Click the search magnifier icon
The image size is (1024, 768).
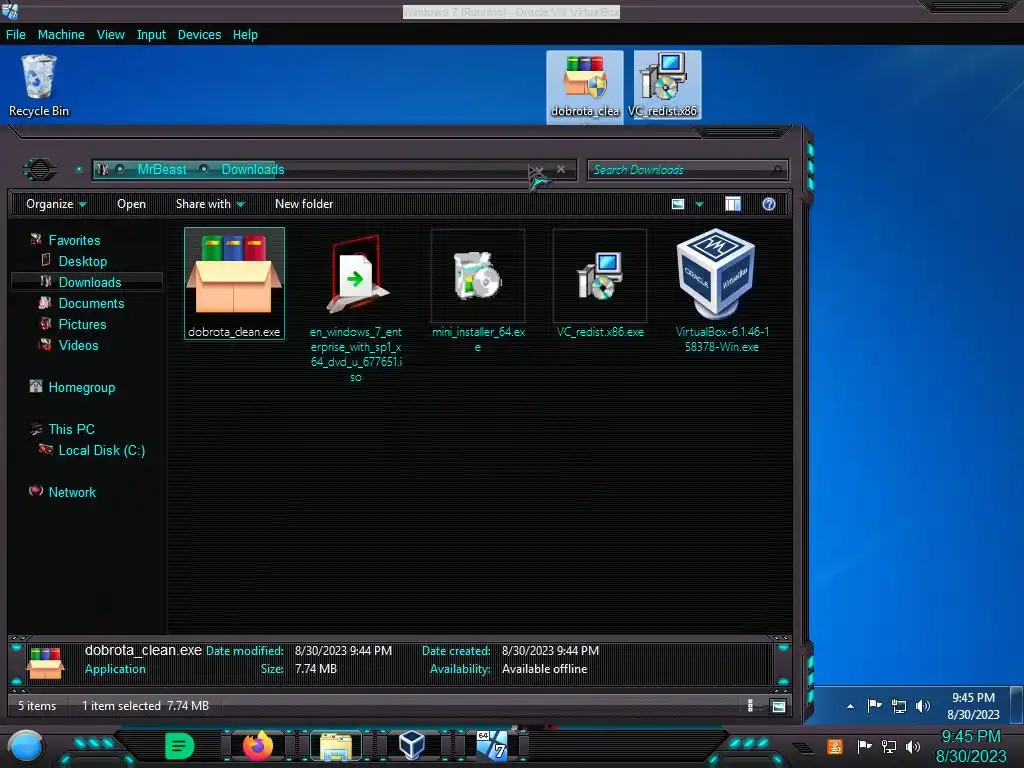776,170
